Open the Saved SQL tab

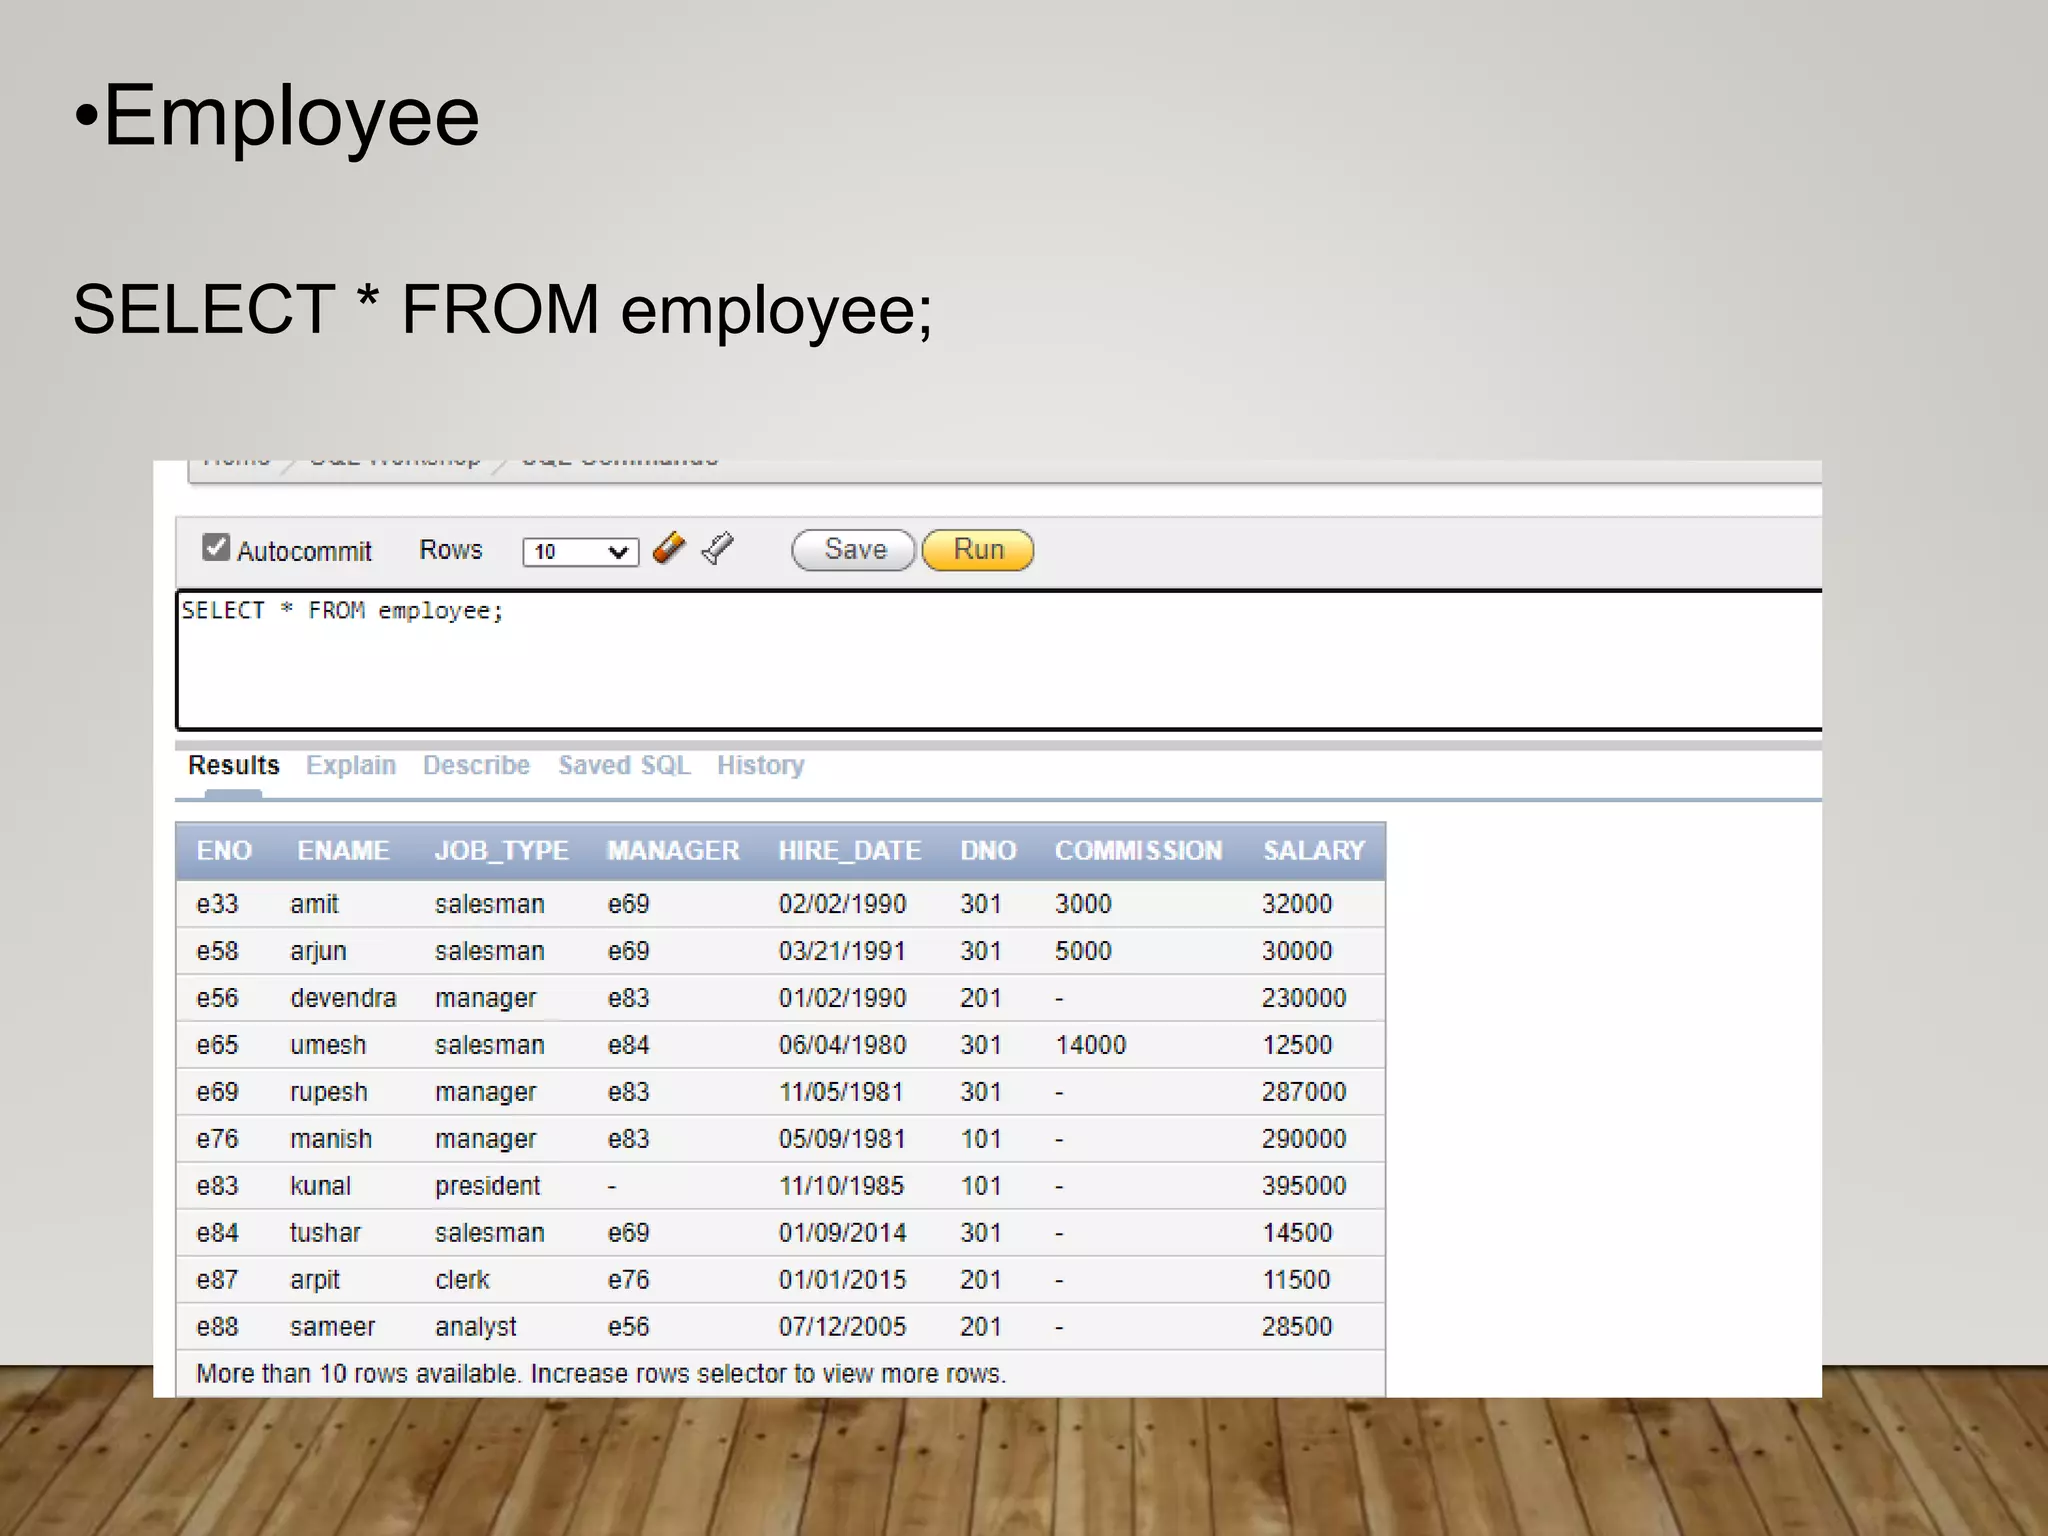coord(624,765)
